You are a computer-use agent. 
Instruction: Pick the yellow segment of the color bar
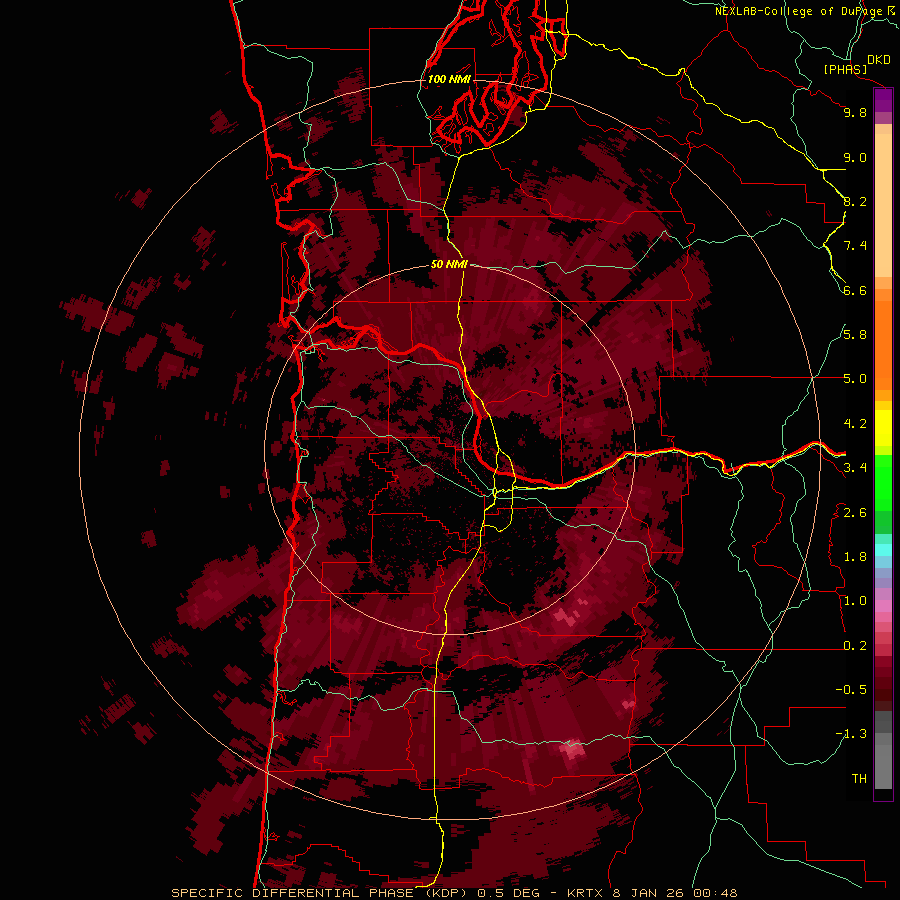point(883,428)
